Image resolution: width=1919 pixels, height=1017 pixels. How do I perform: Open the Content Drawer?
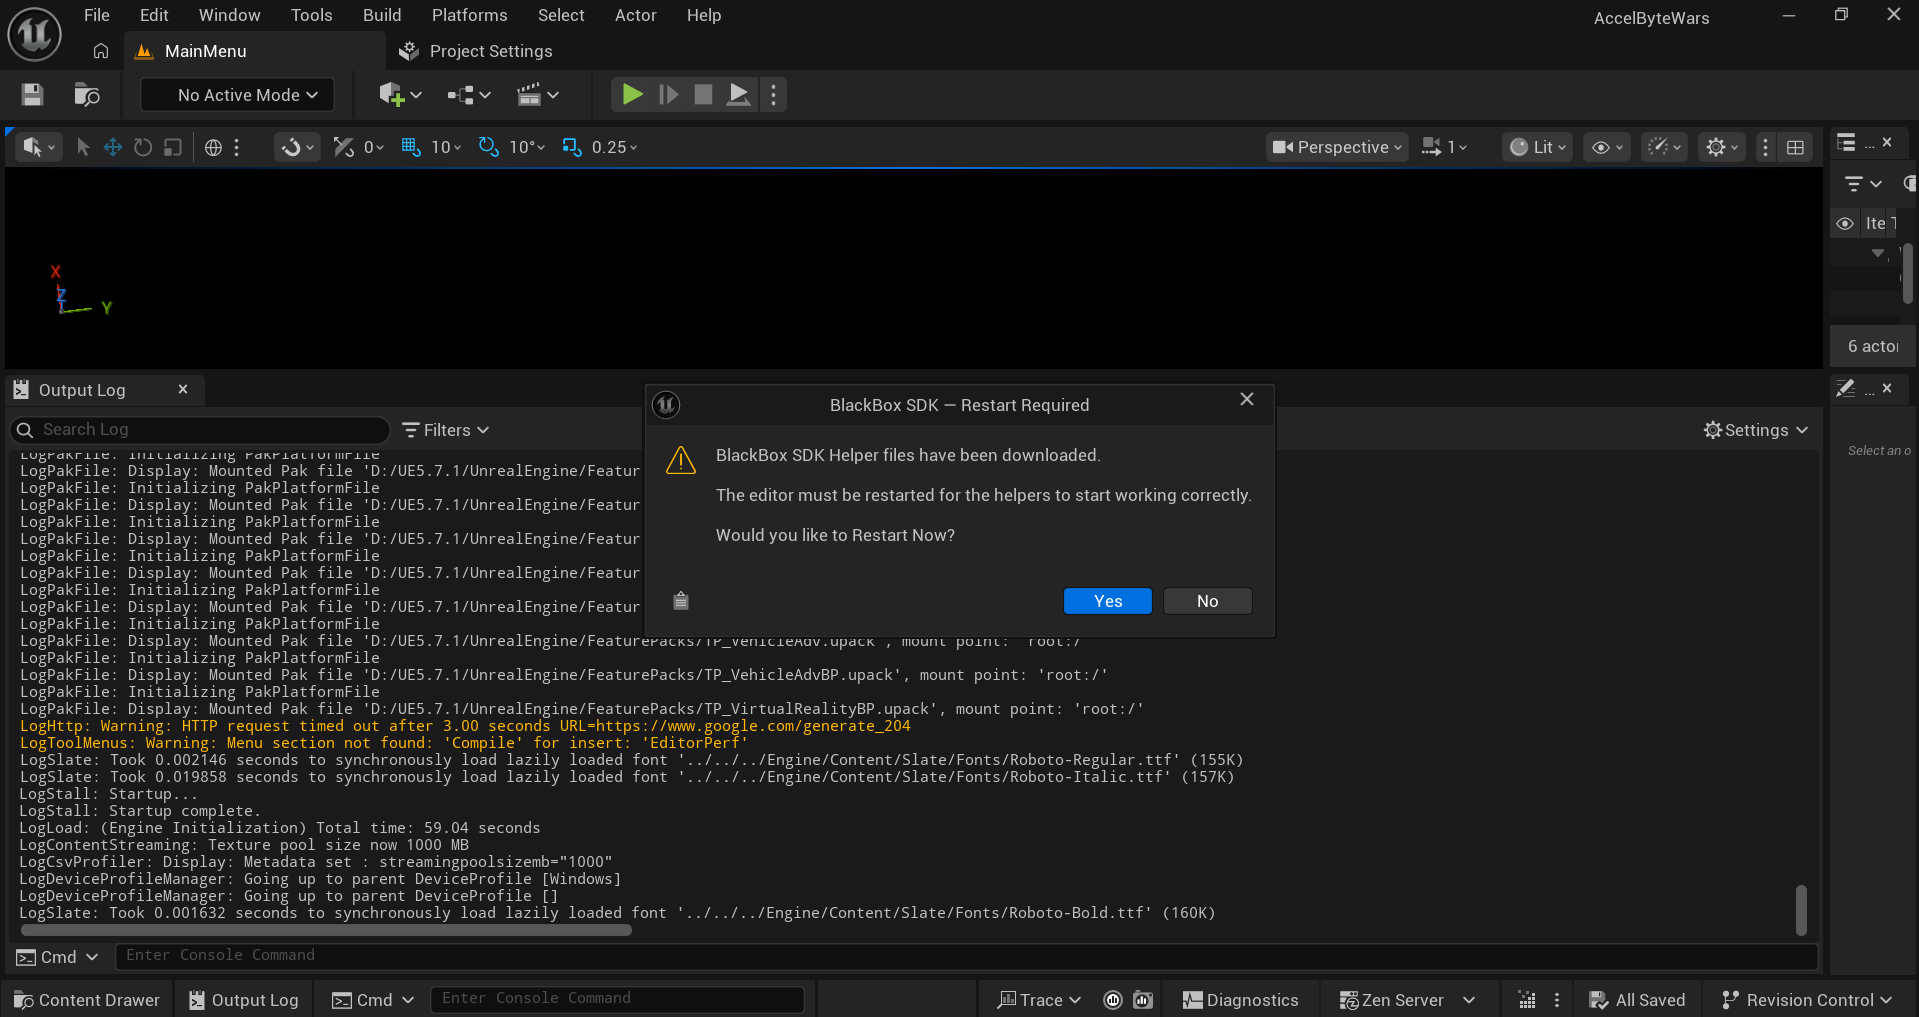click(x=86, y=1000)
